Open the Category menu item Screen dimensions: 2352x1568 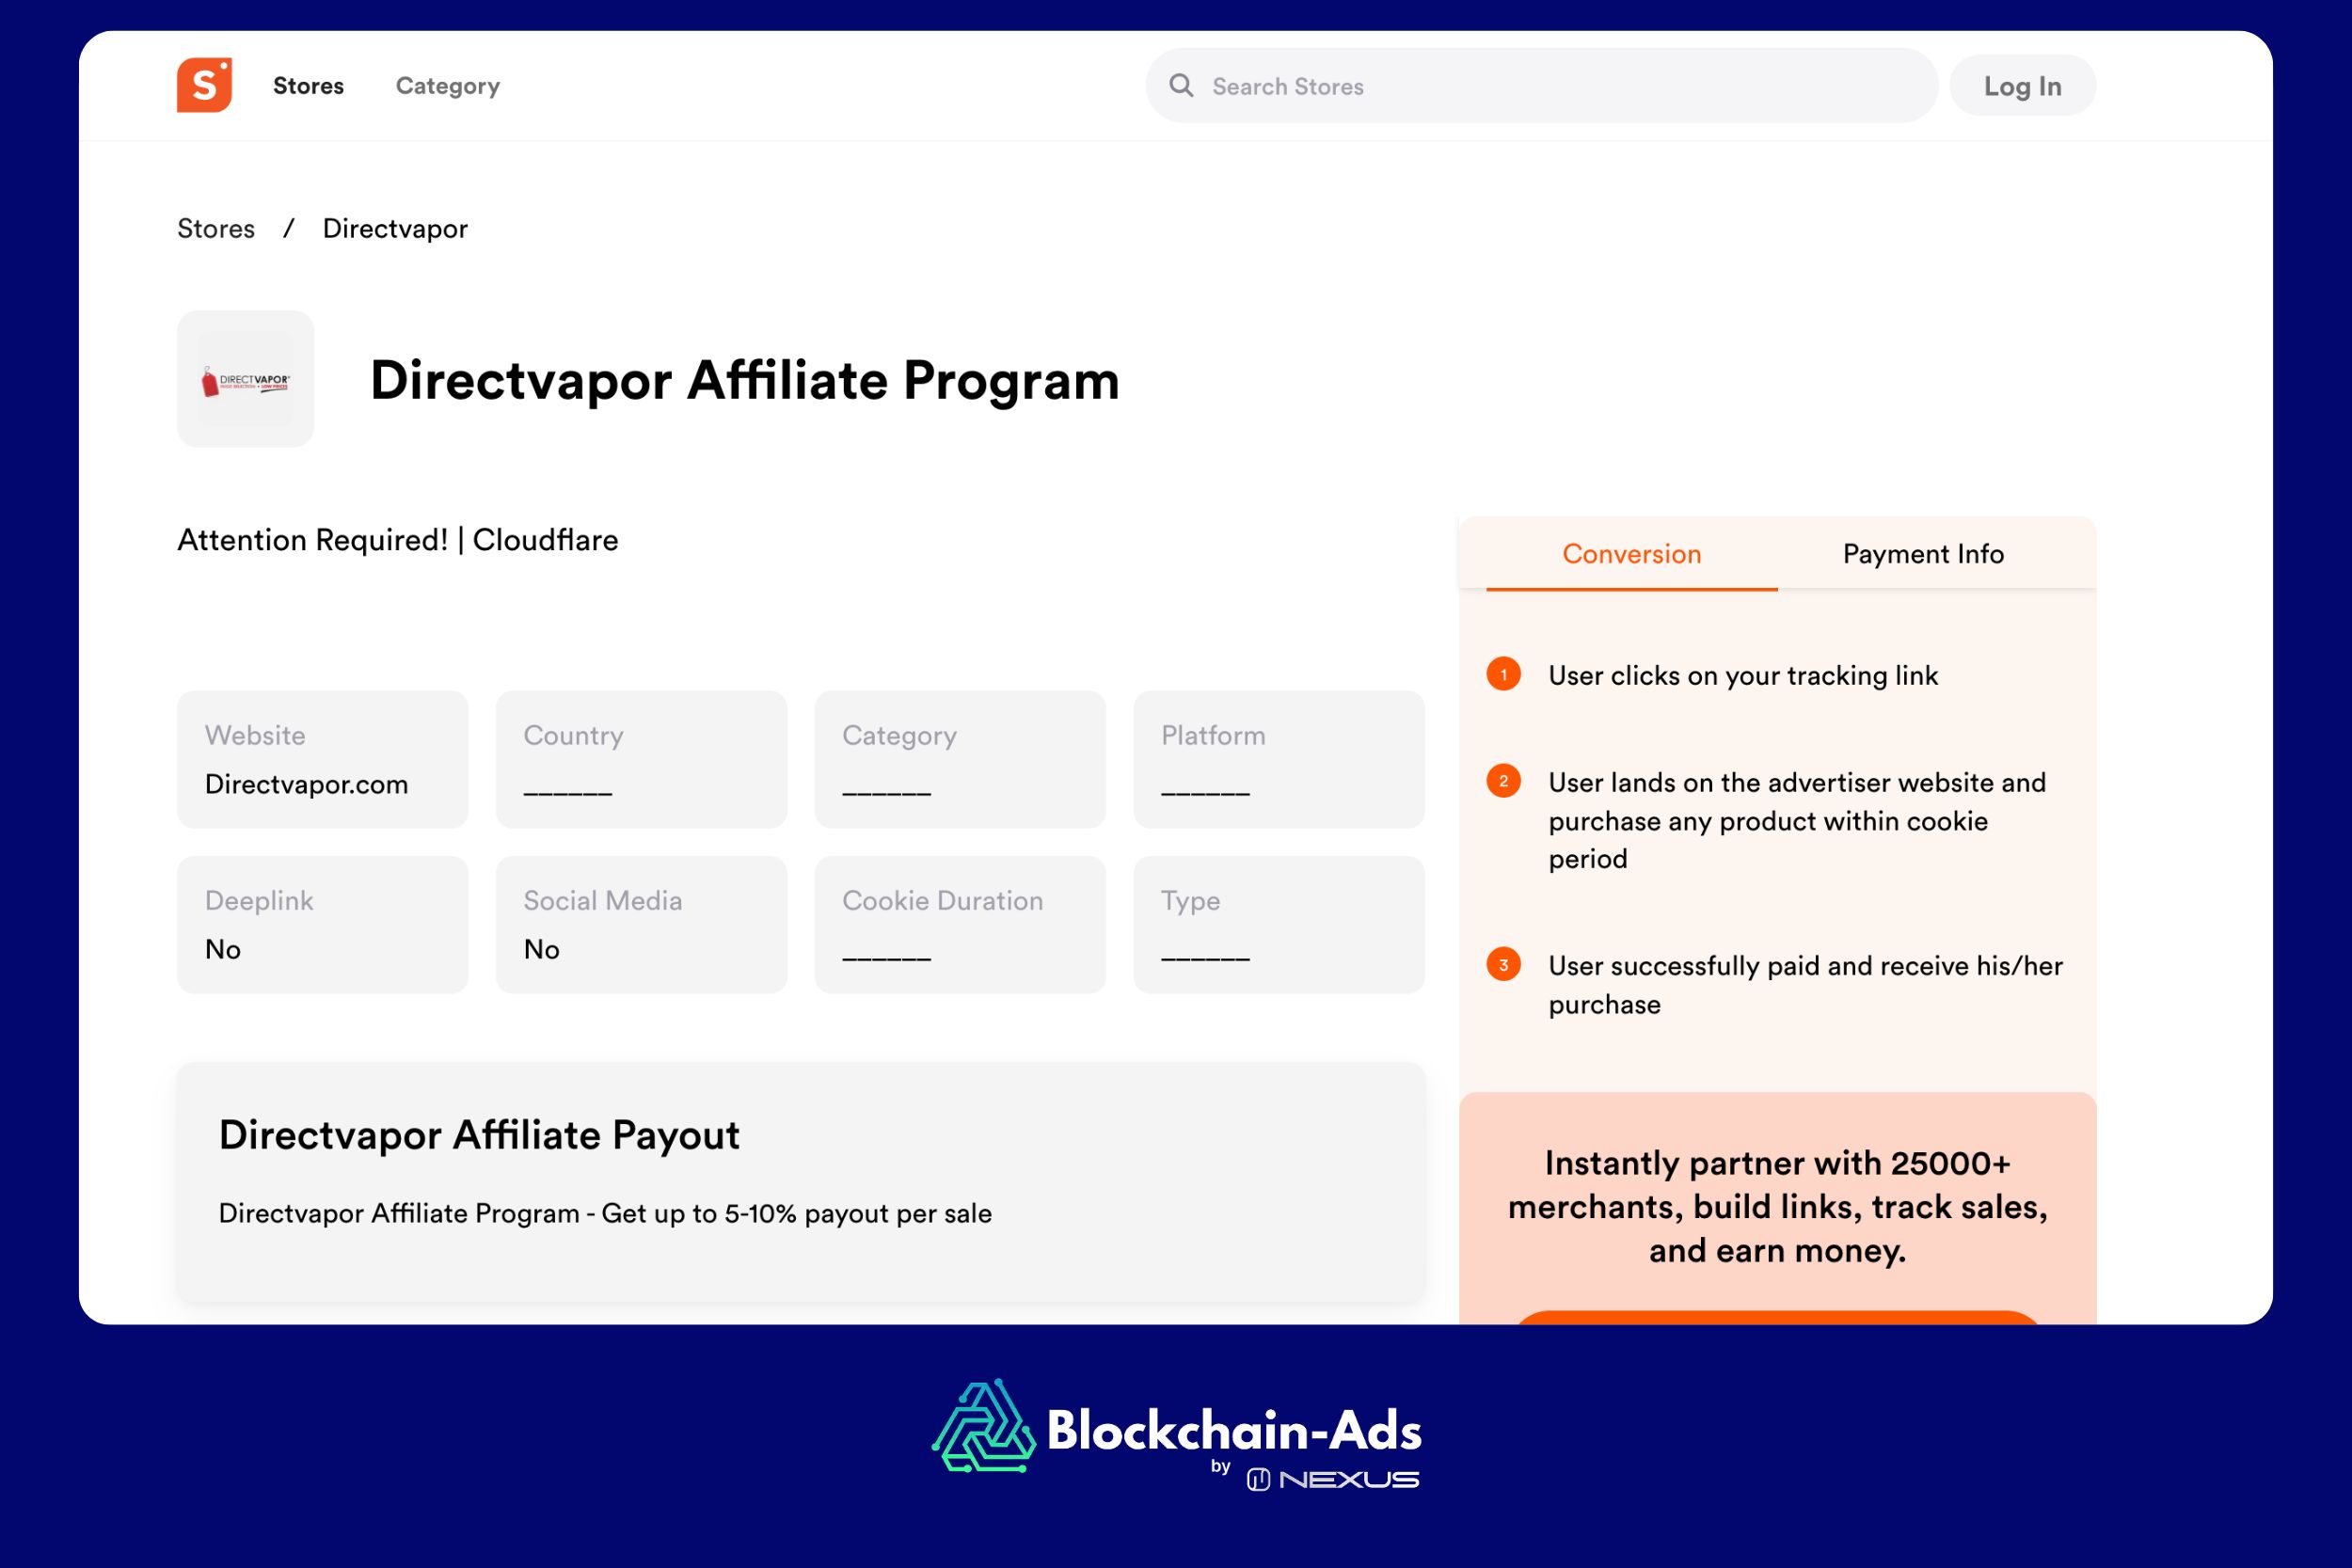tap(447, 85)
